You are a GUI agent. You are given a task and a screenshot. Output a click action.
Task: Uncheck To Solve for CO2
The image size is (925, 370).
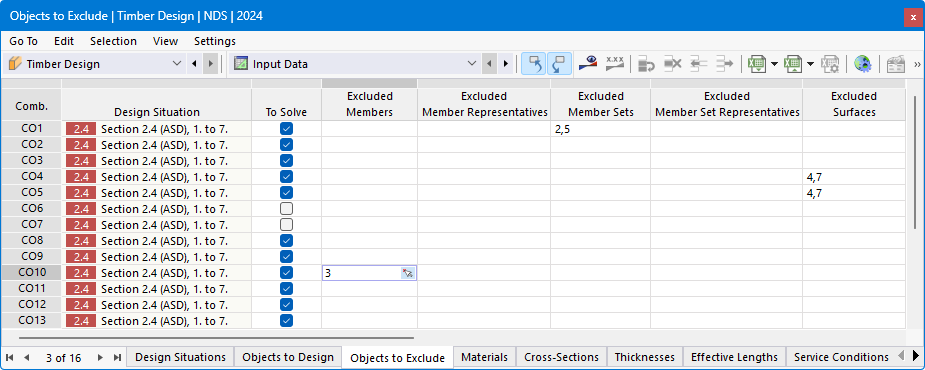point(287,145)
